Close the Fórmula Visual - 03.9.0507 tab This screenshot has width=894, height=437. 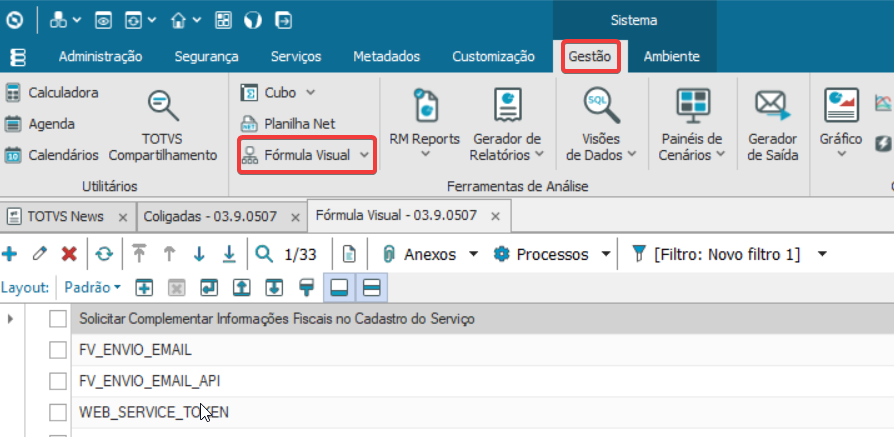(495, 217)
